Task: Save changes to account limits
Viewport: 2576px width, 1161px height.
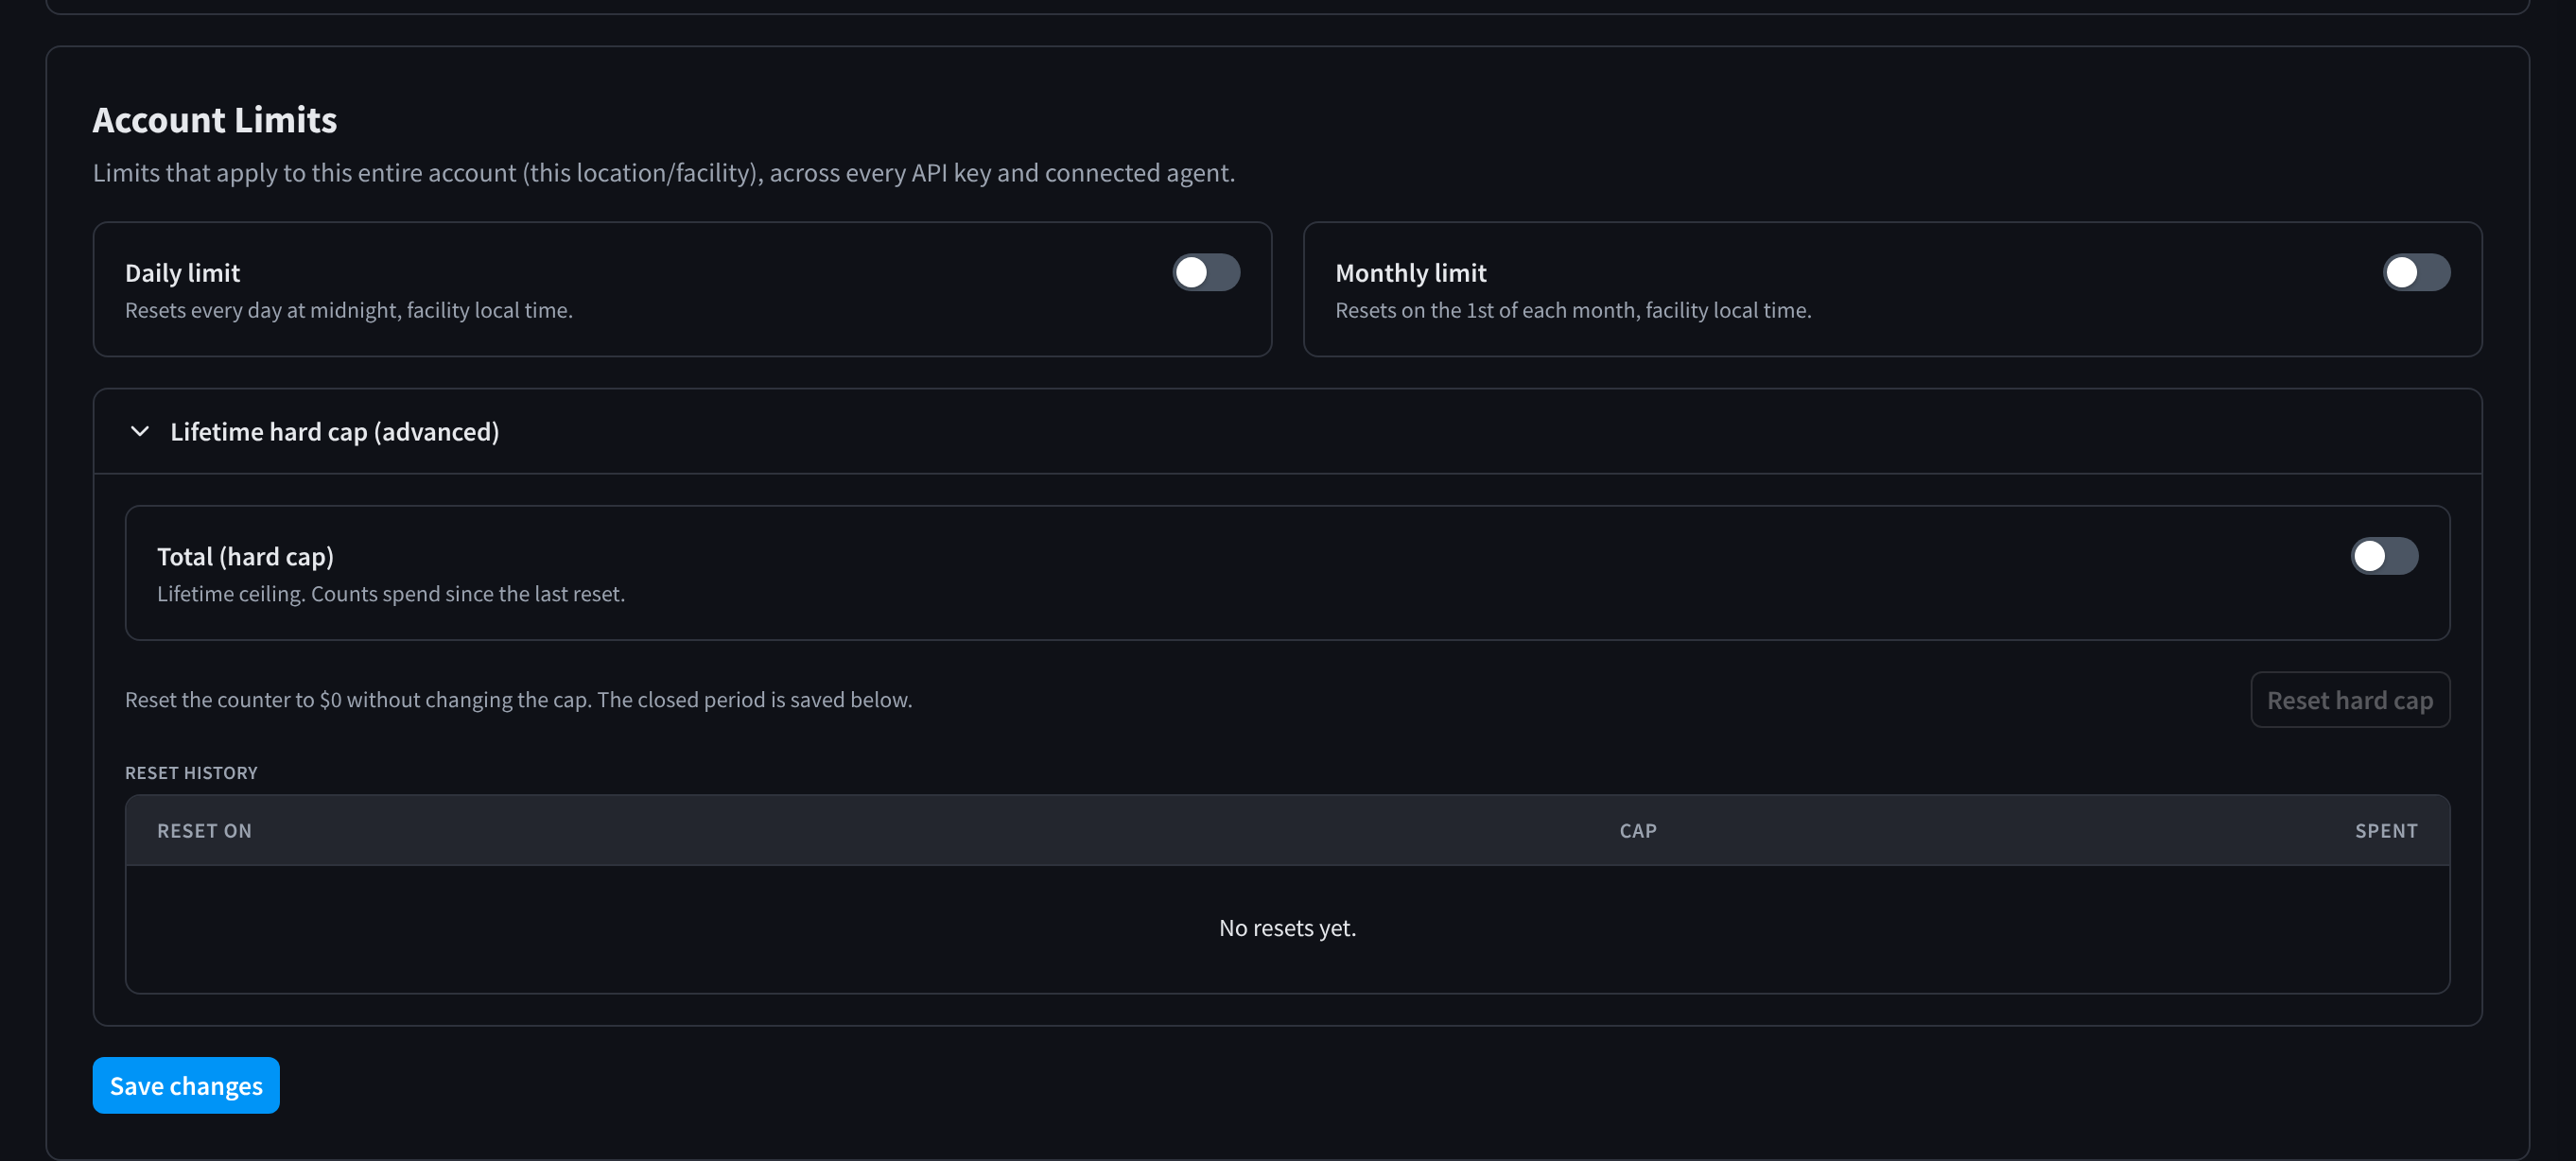Action: pyautogui.click(x=186, y=1085)
